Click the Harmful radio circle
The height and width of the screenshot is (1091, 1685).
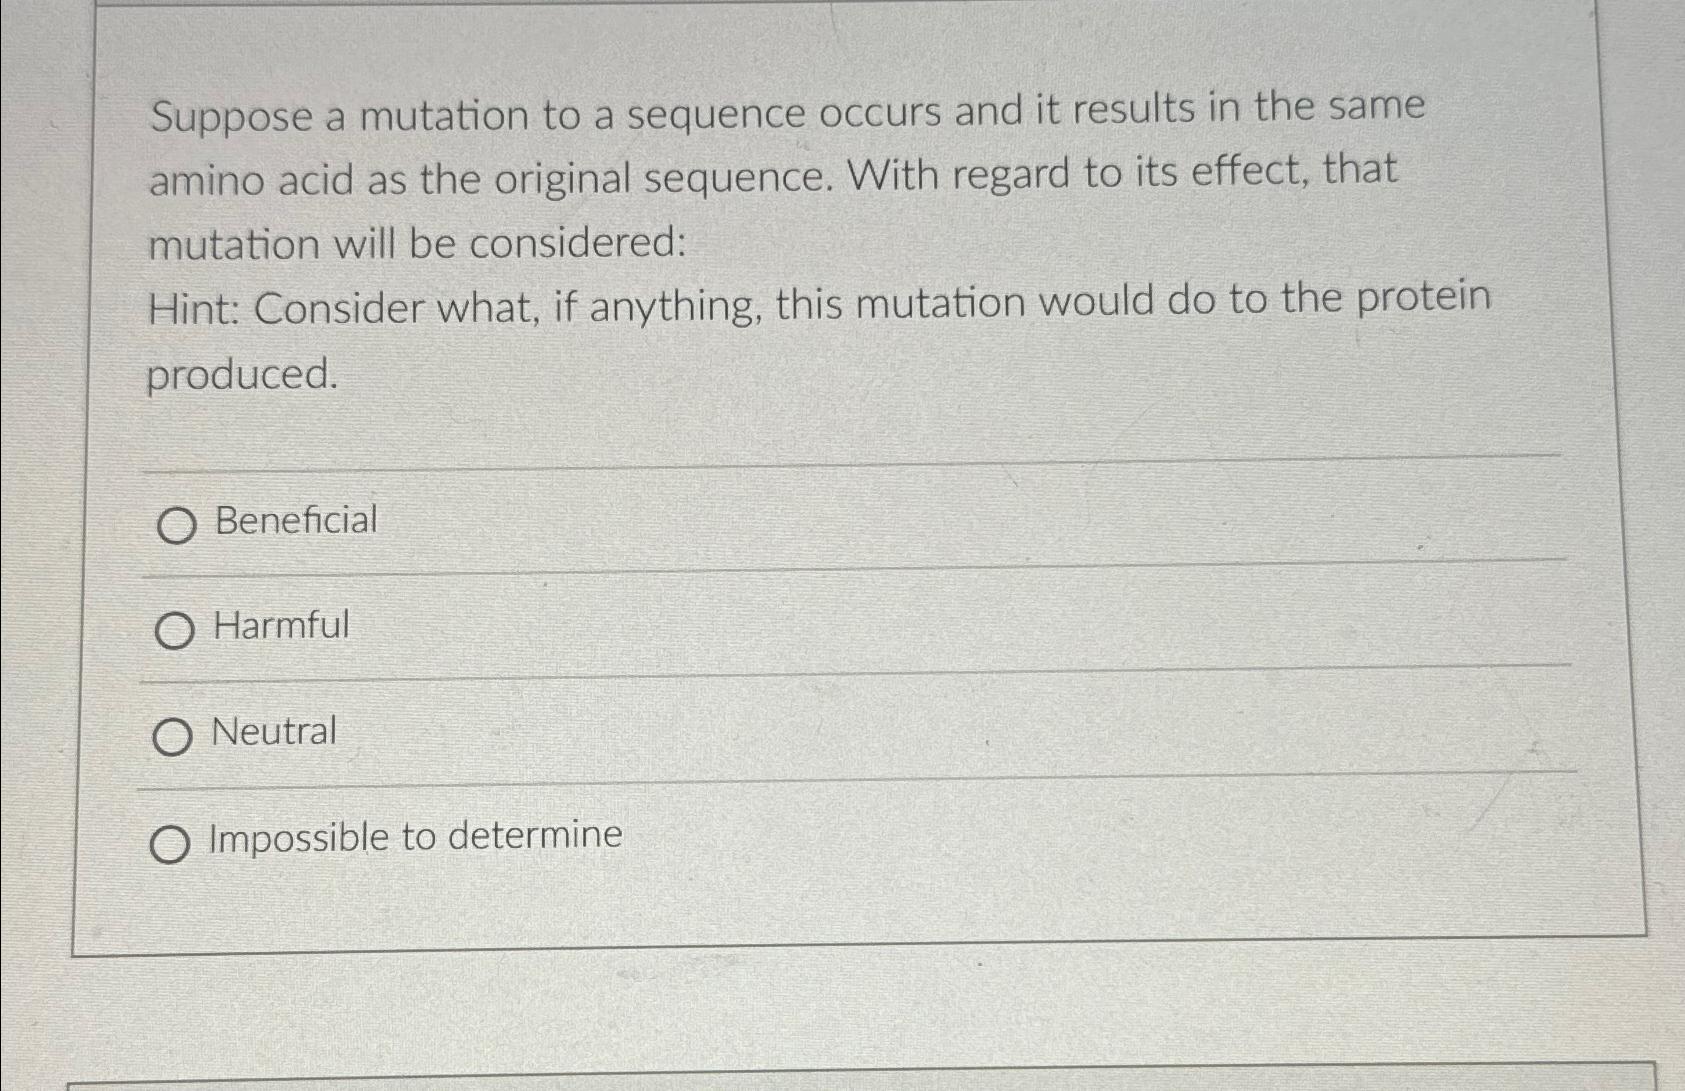pyautogui.click(x=175, y=629)
